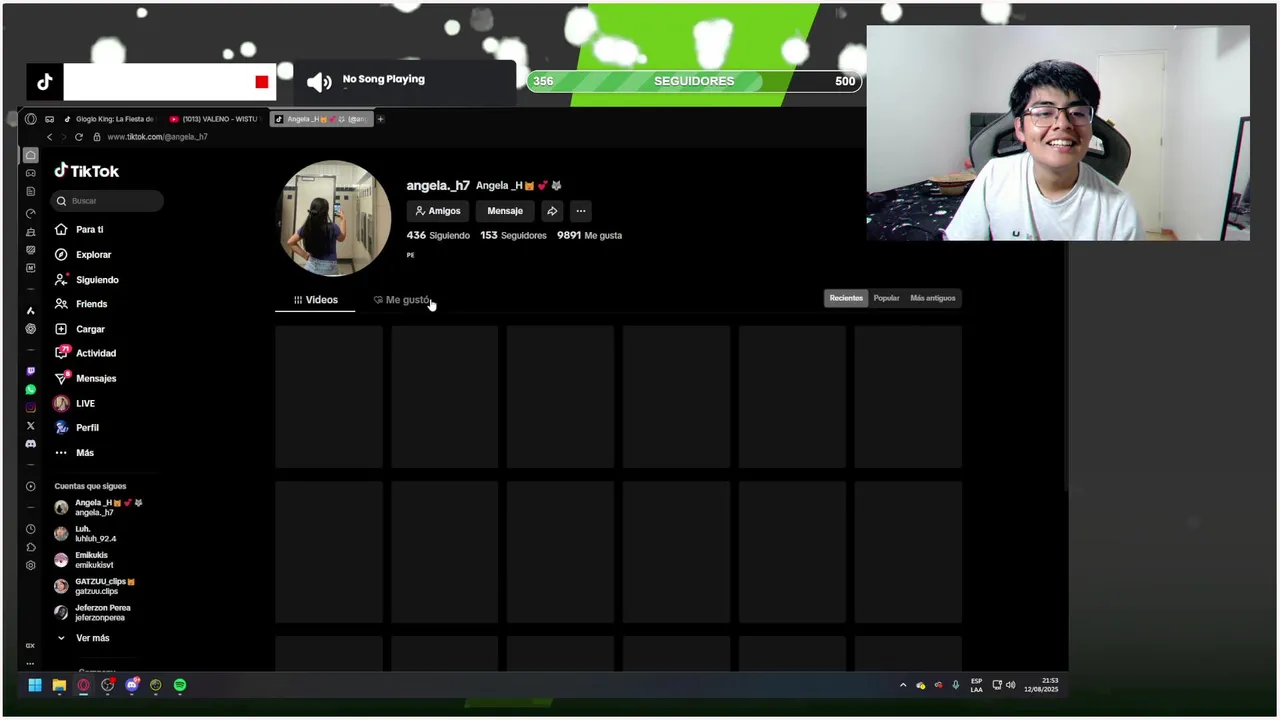This screenshot has width=1280, height=720.
Task: Click the share arrow button on profile
Action: click(x=552, y=211)
